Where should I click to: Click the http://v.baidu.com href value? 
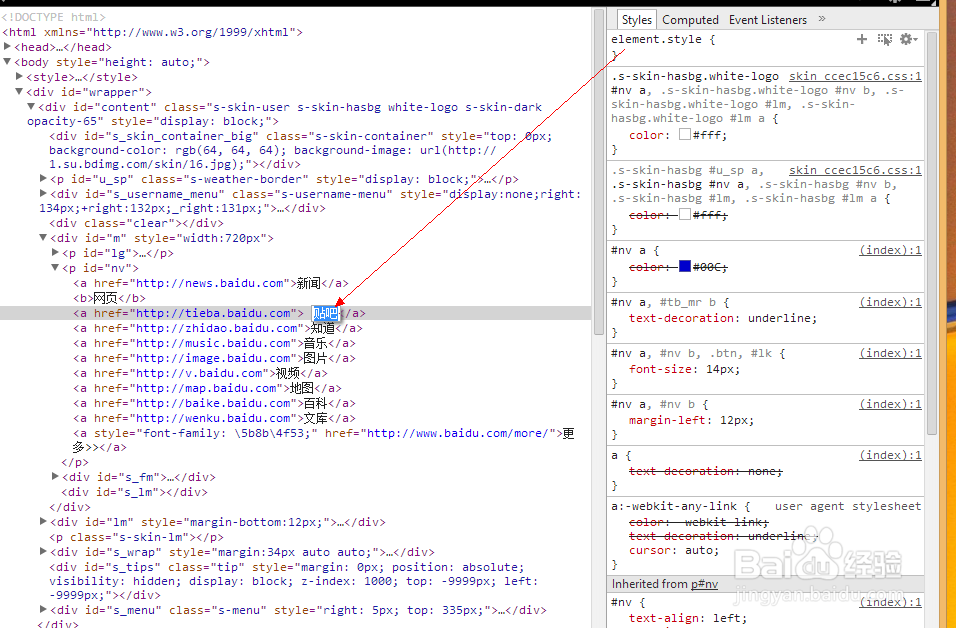[199, 373]
